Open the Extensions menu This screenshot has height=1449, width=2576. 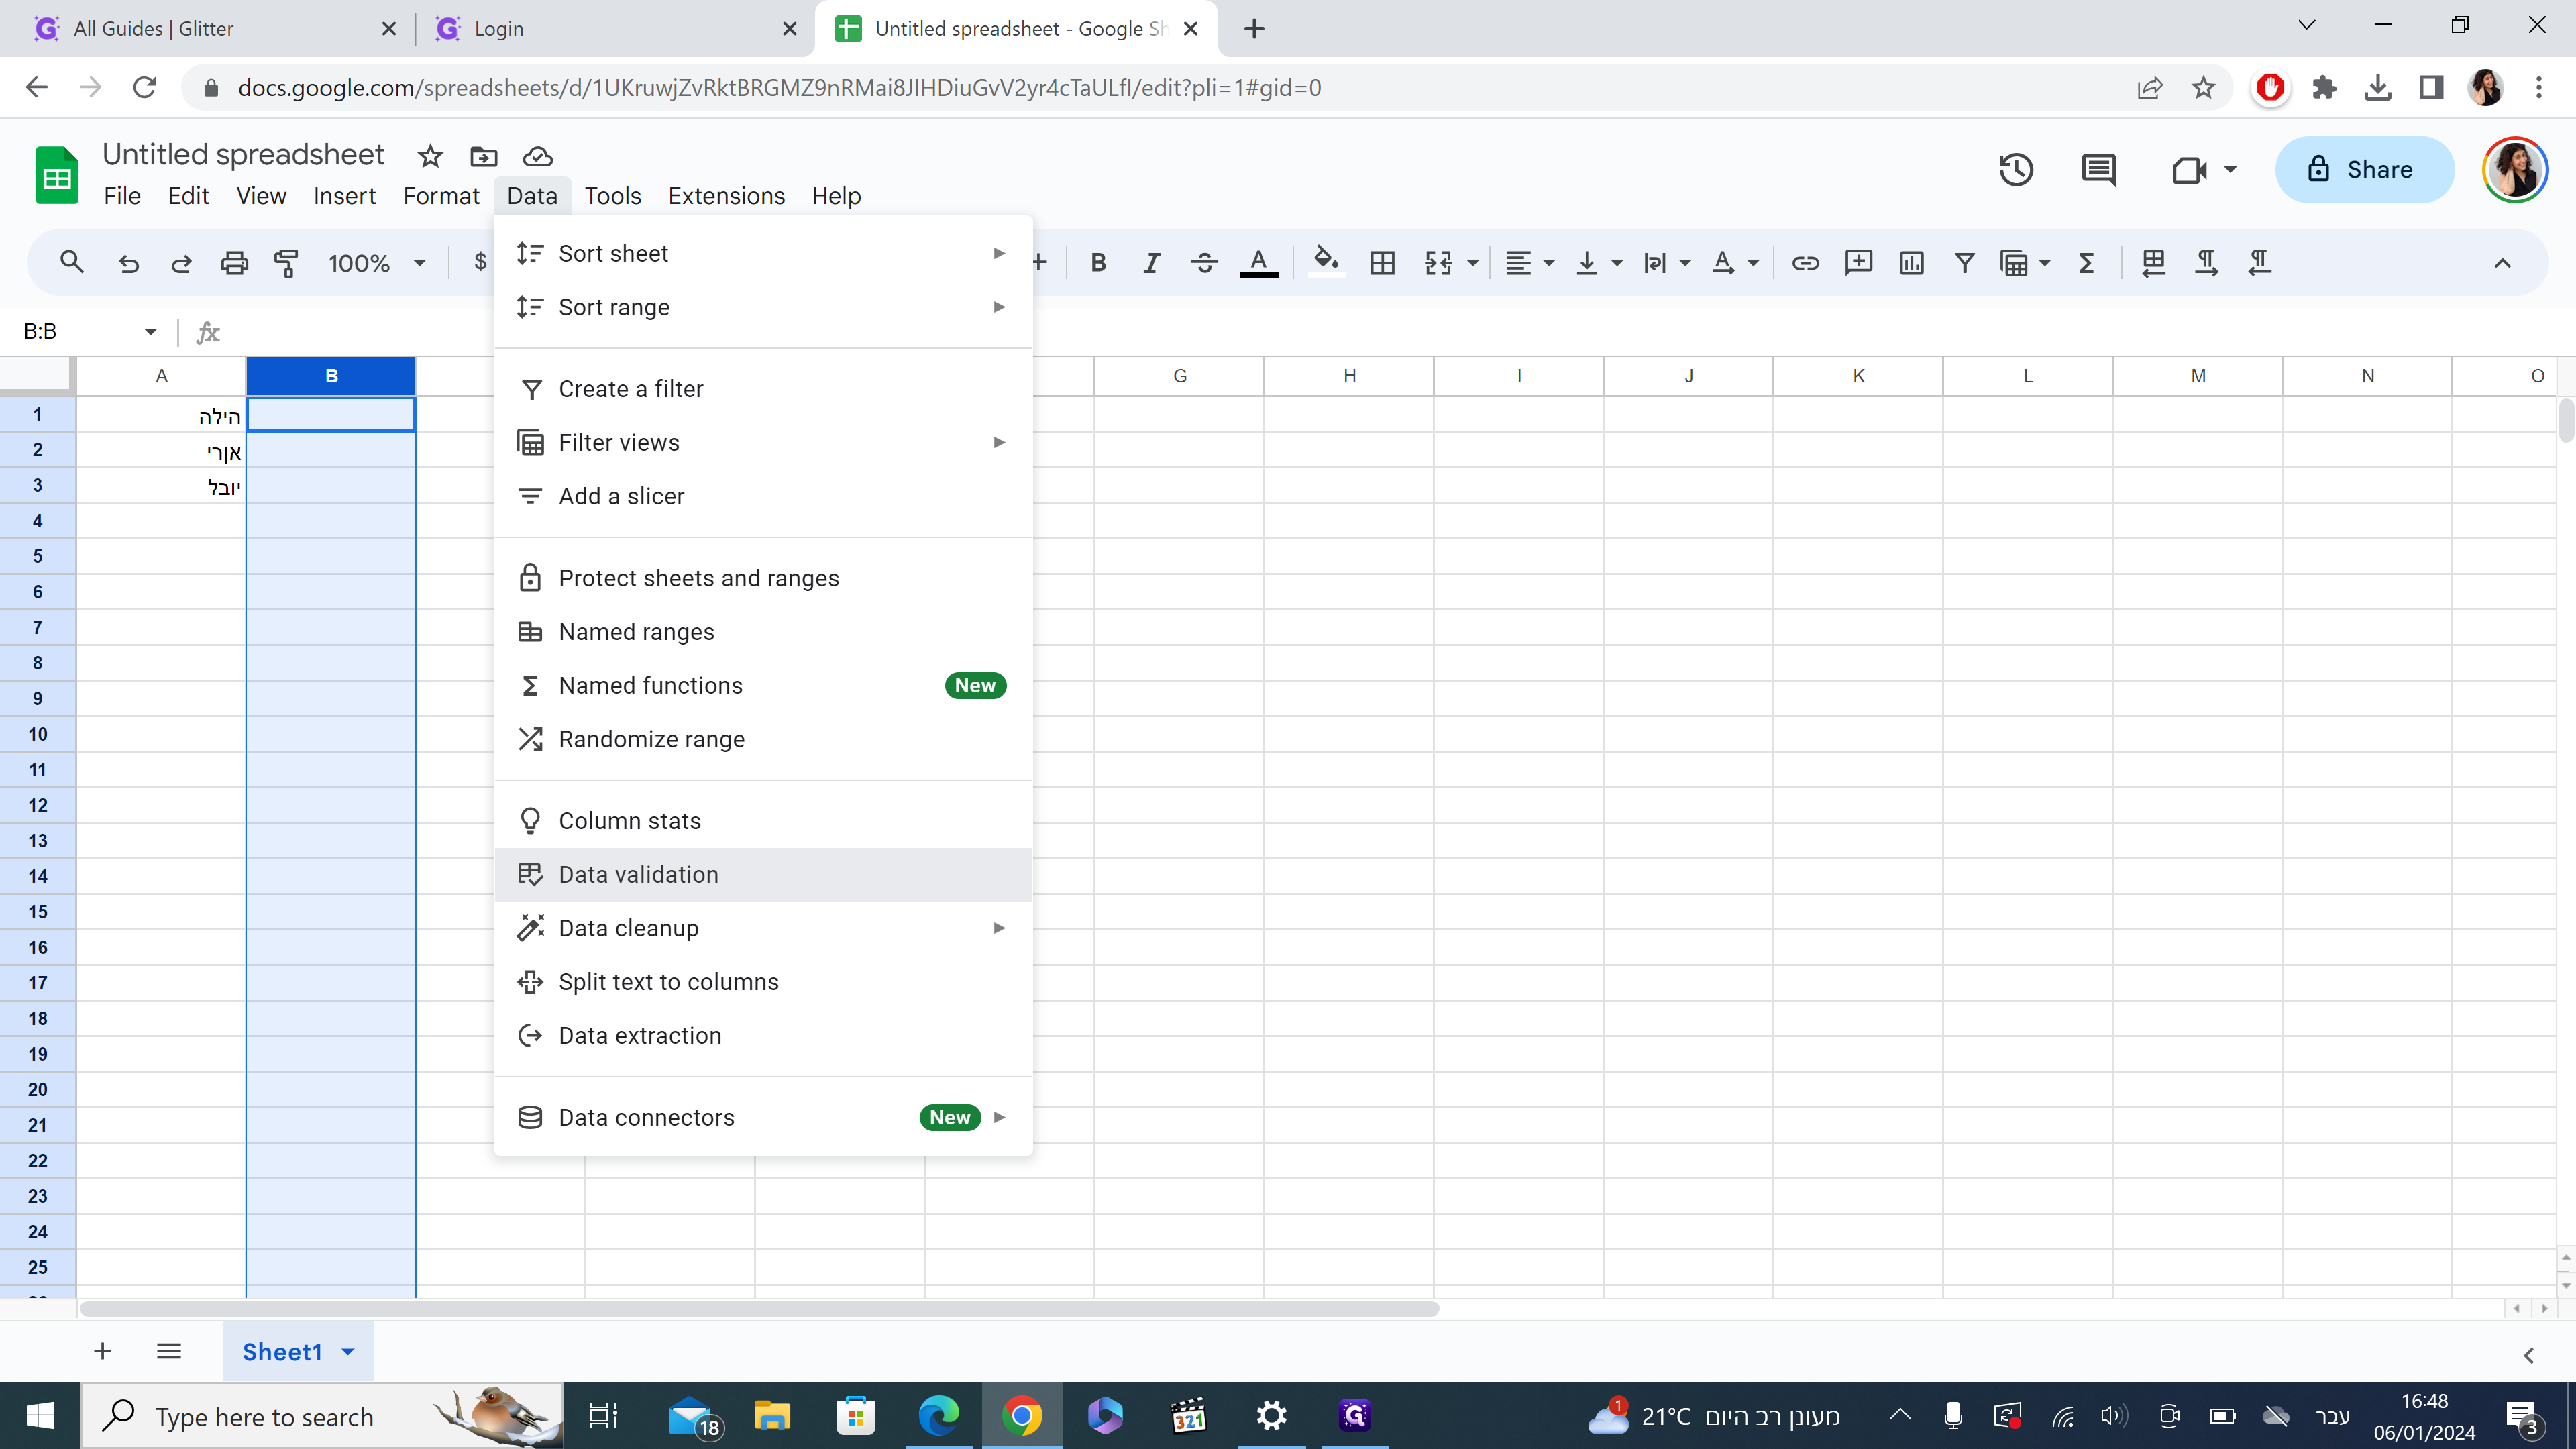pyautogui.click(x=726, y=196)
